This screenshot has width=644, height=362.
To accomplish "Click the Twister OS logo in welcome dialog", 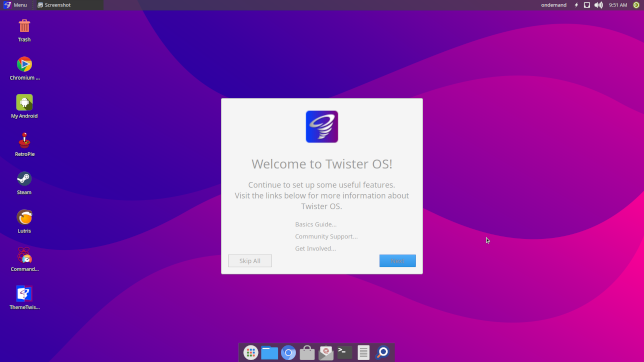I will (x=322, y=127).
